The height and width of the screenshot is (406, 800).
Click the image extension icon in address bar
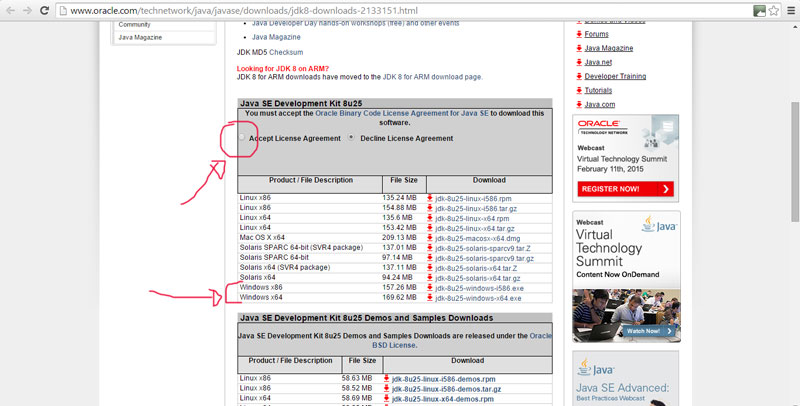(x=759, y=10)
